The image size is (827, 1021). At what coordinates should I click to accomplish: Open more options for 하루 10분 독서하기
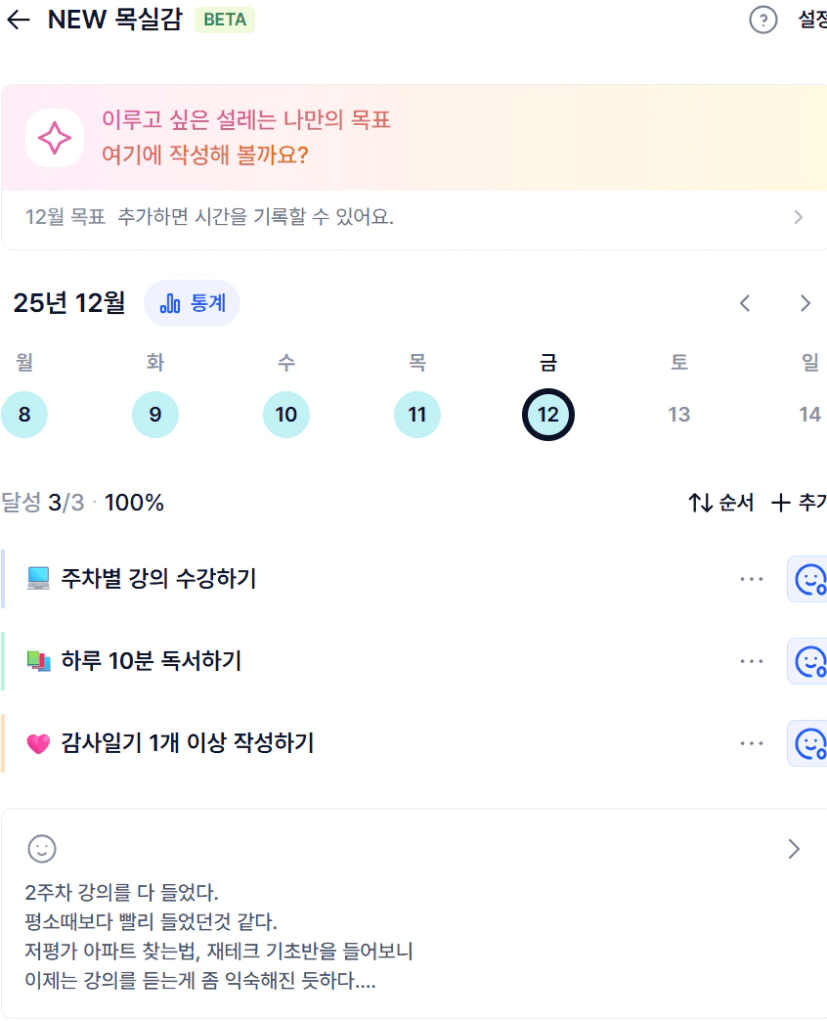point(751,661)
